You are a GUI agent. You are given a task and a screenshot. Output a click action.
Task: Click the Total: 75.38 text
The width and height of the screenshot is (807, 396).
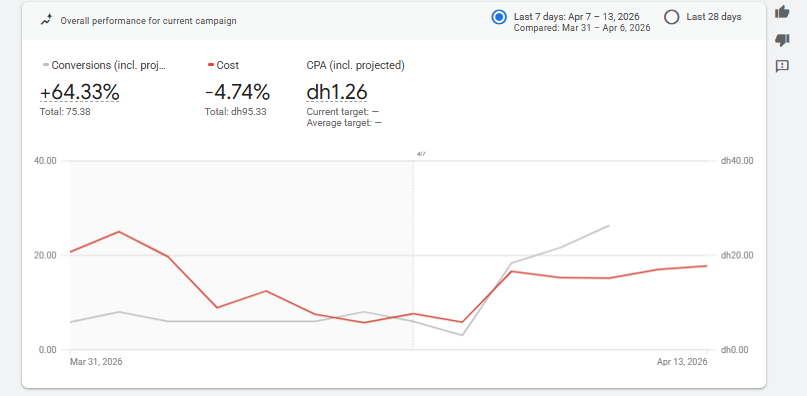(65, 111)
